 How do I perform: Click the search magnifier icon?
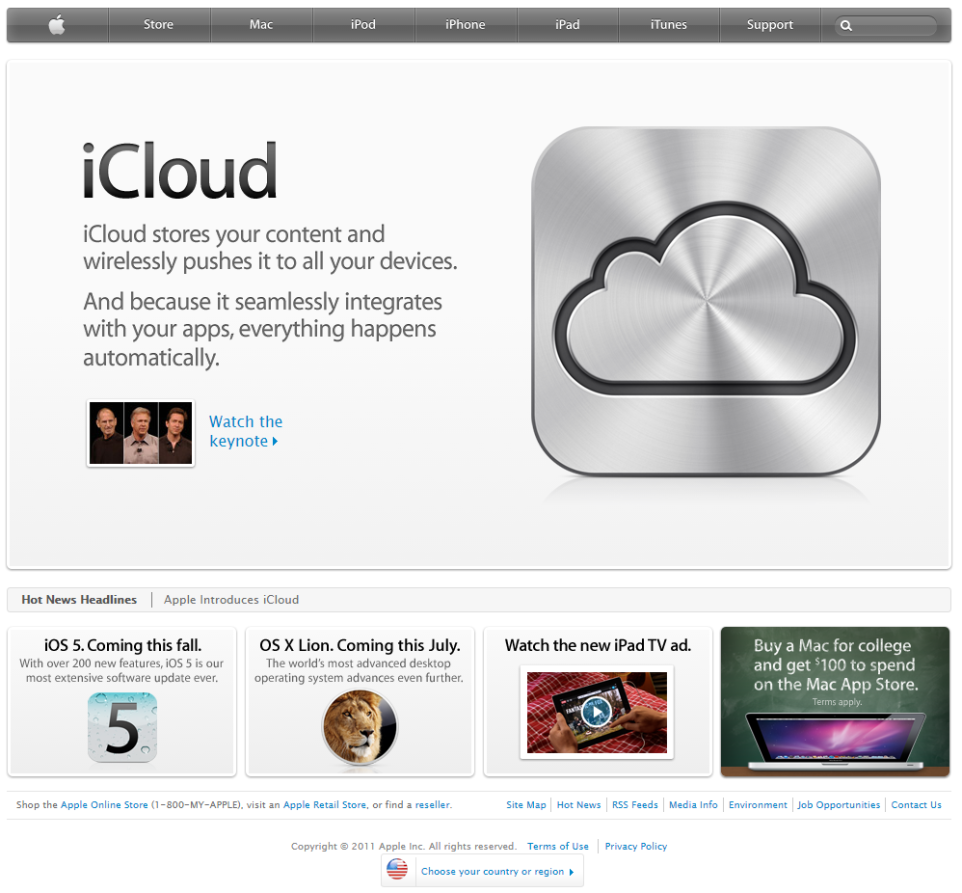pyautogui.click(x=846, y=26)
